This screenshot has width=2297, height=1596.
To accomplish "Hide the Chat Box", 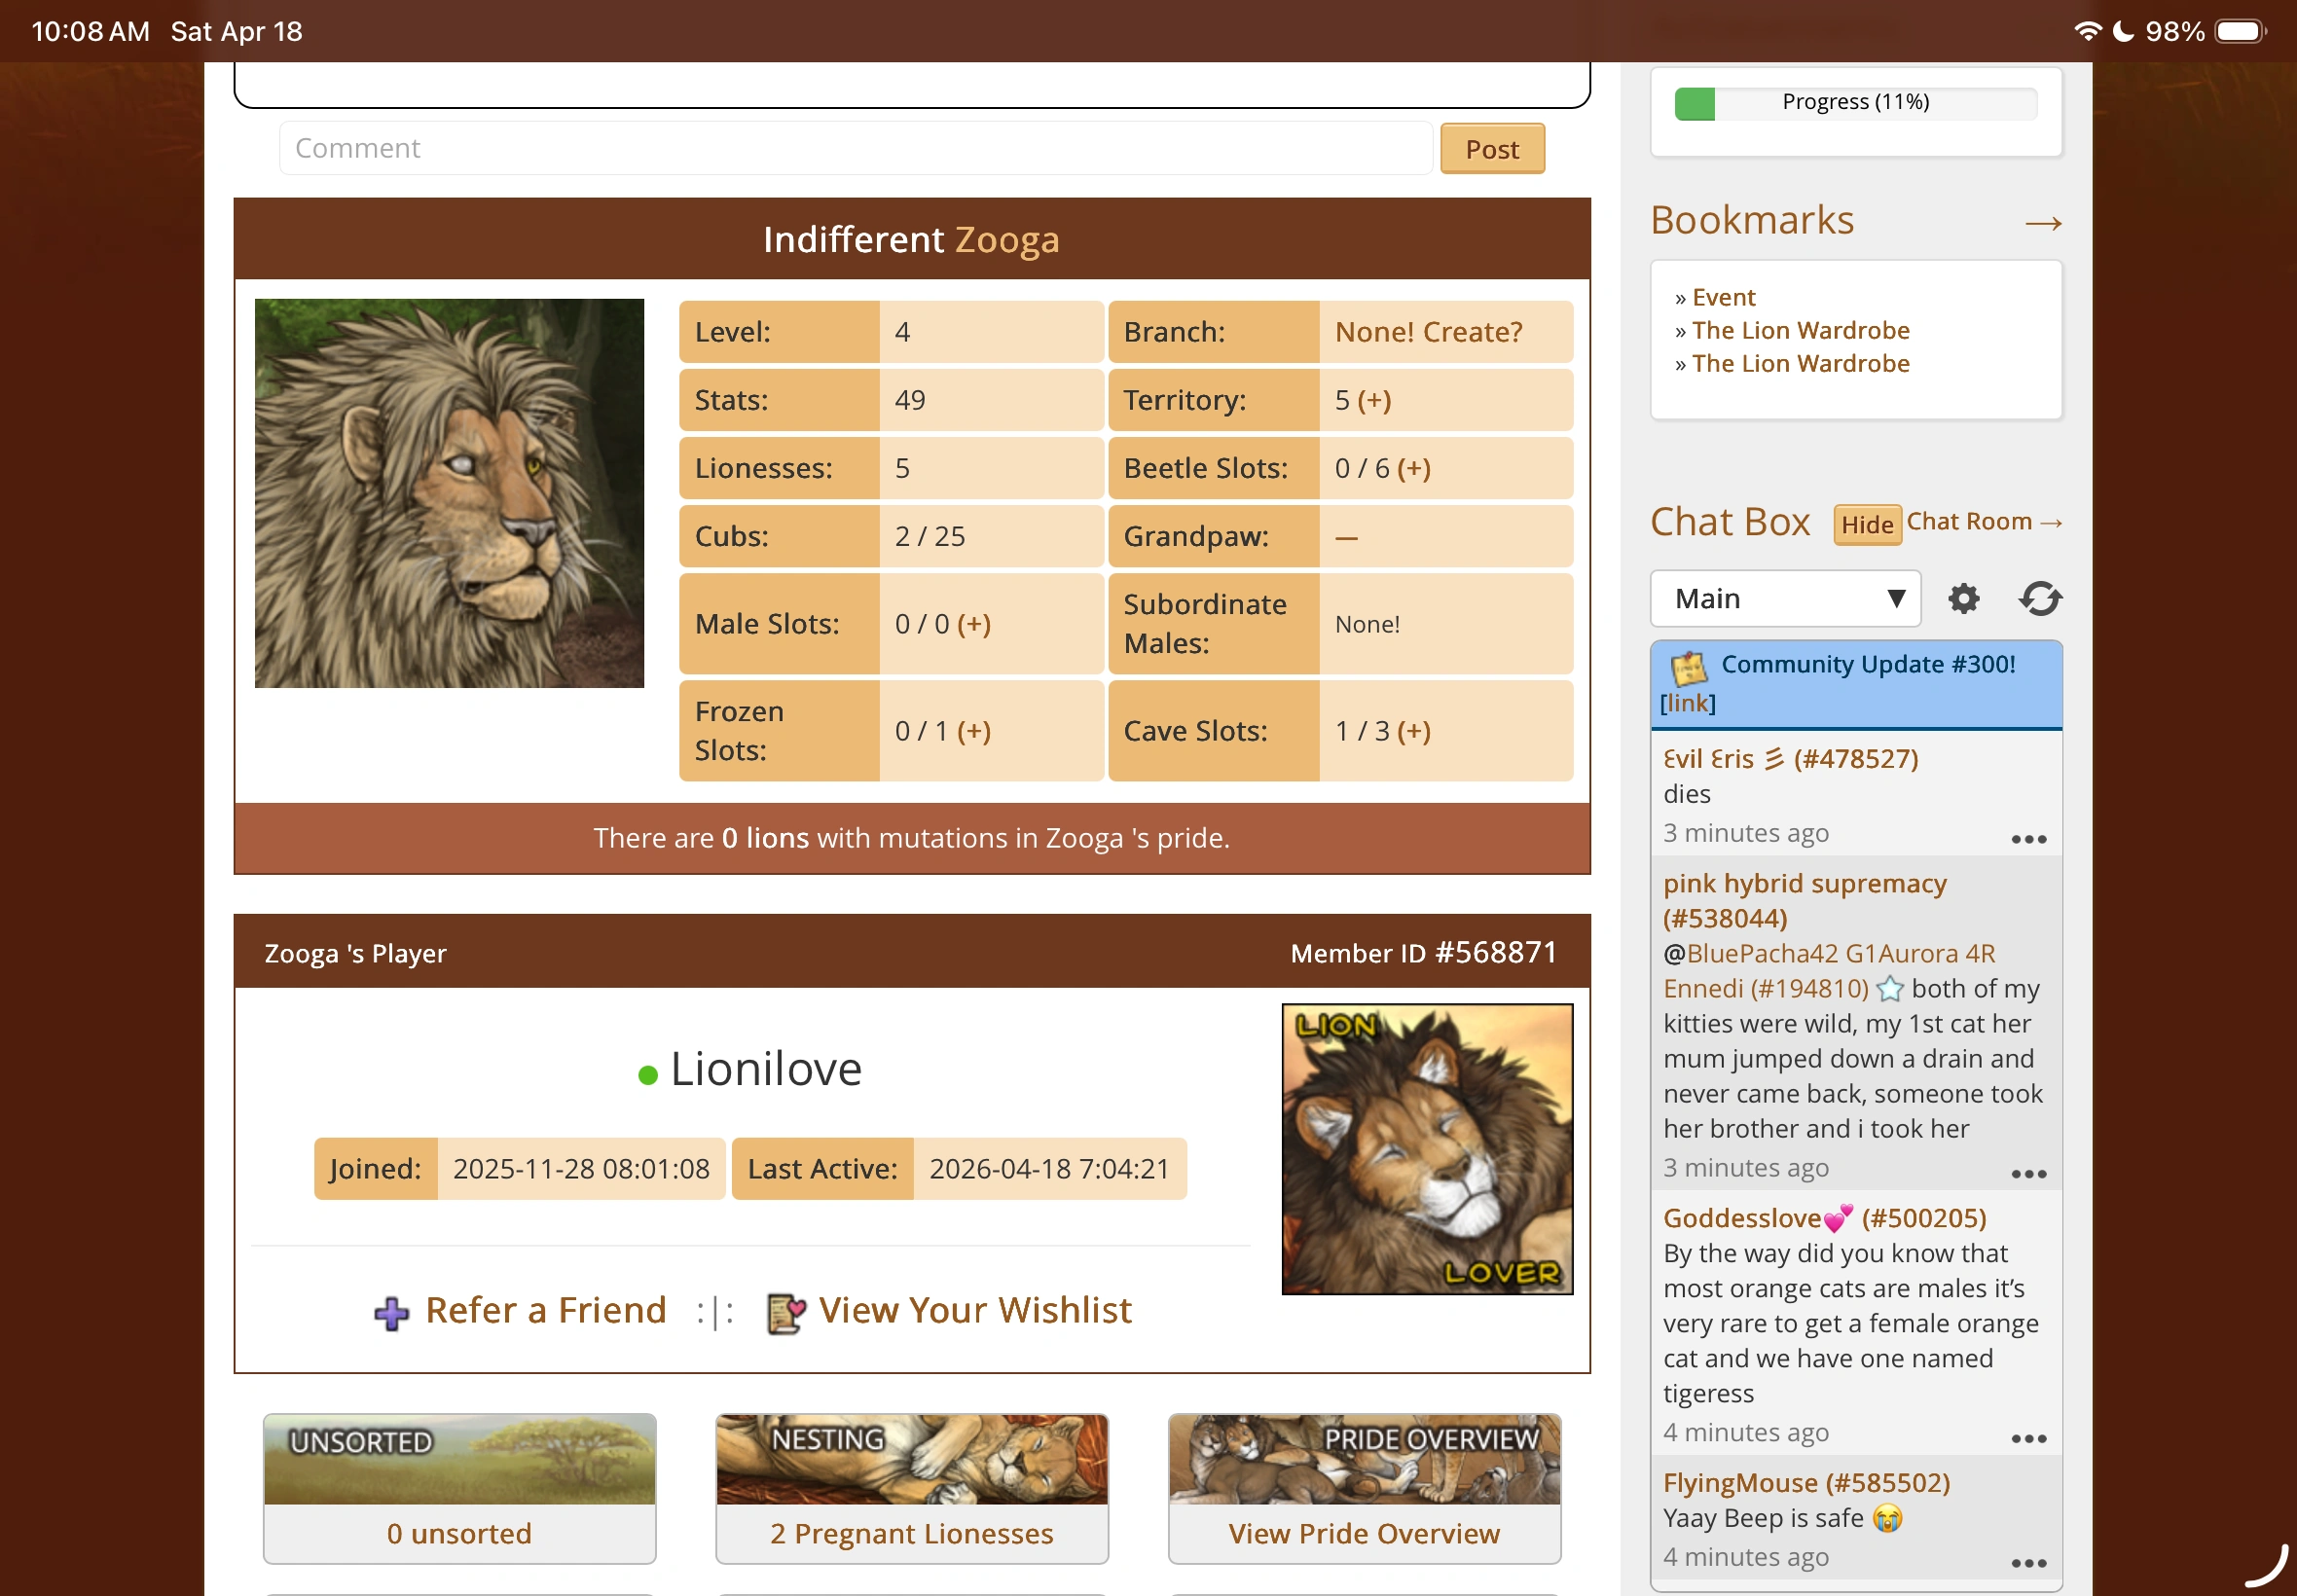I will point(1866,524).
